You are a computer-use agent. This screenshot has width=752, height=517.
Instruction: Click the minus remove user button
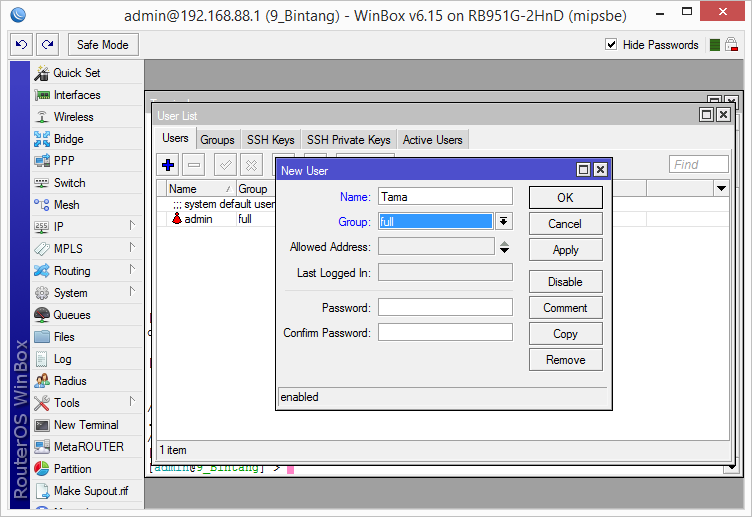click(194, 165)
